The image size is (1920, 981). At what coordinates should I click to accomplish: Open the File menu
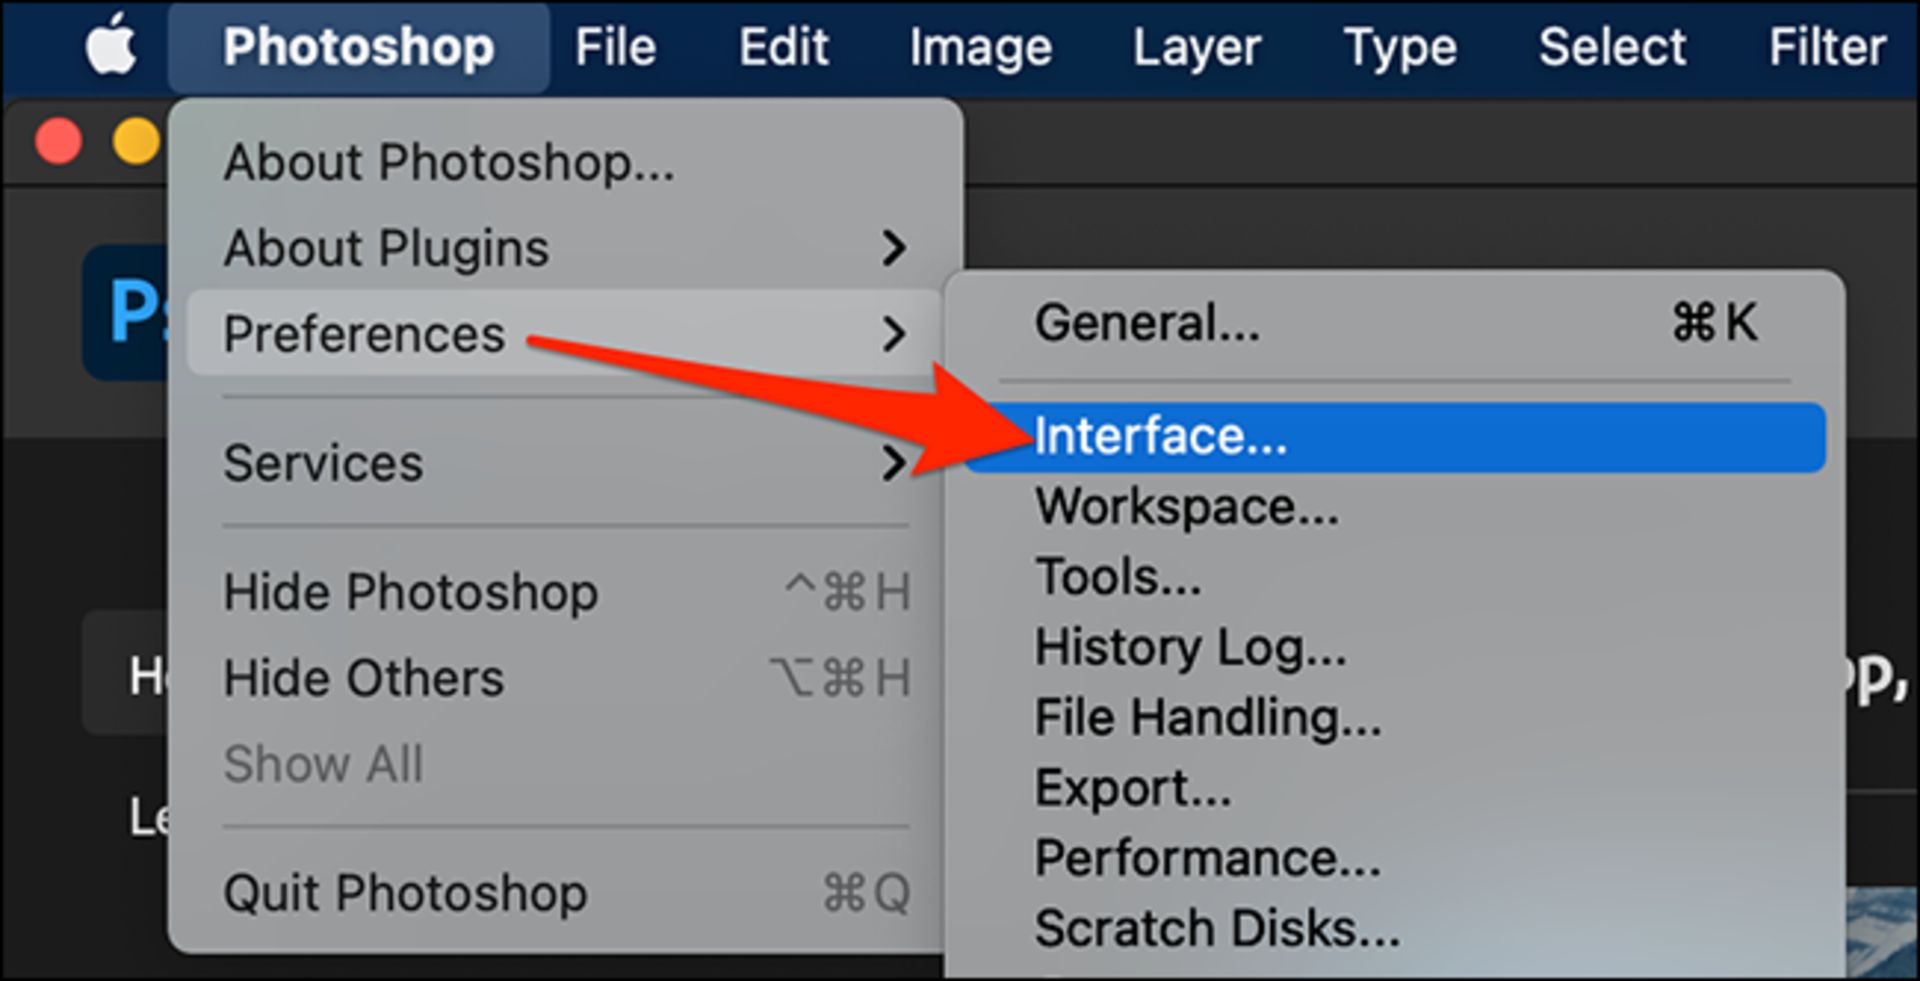tap(615, 47)
